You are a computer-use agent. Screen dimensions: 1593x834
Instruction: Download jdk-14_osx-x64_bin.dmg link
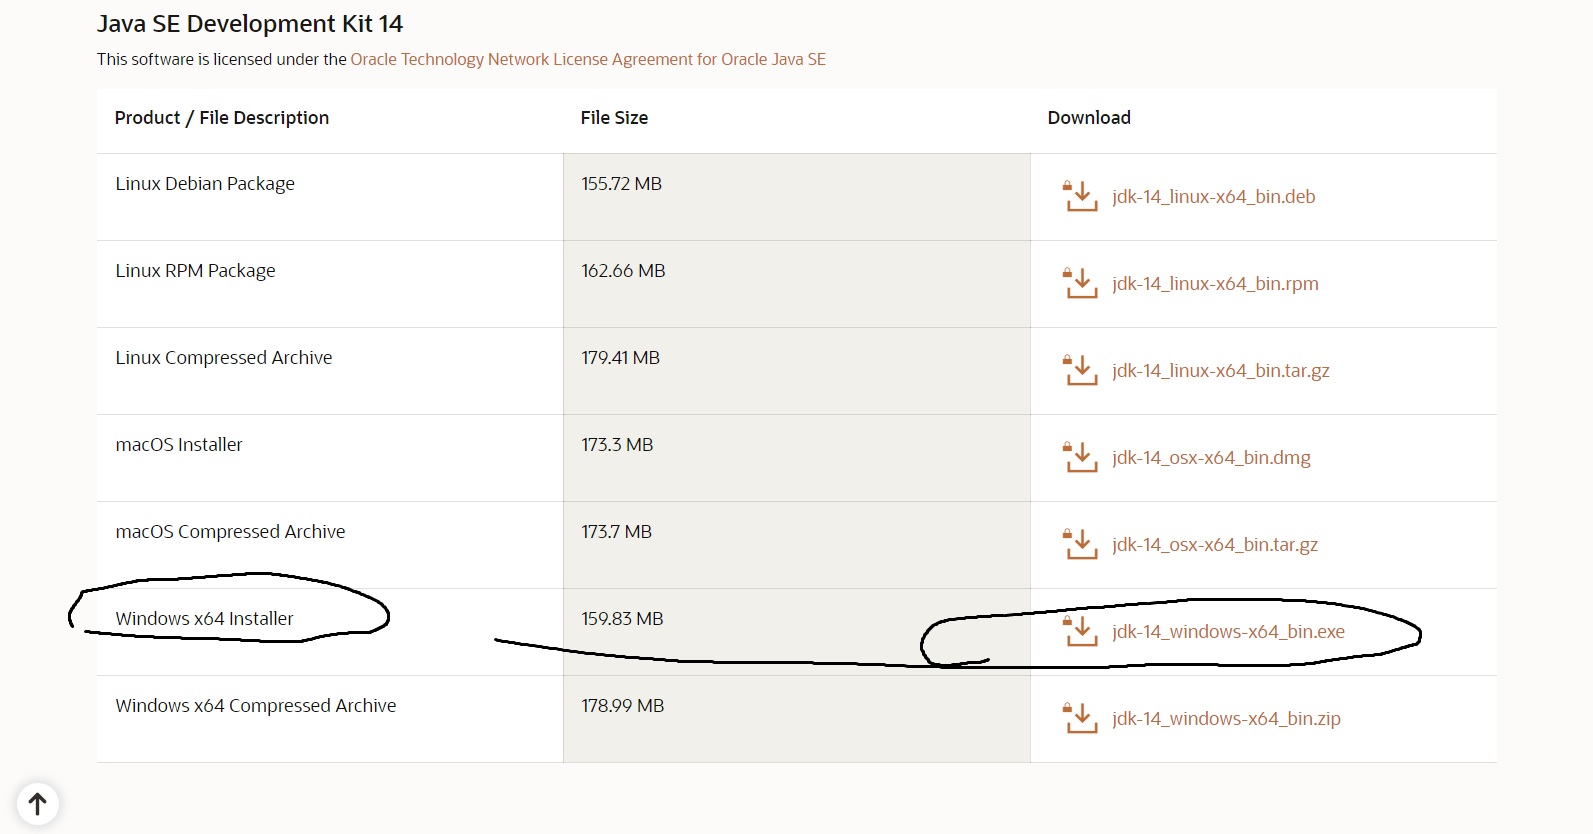coord(1211,458)
